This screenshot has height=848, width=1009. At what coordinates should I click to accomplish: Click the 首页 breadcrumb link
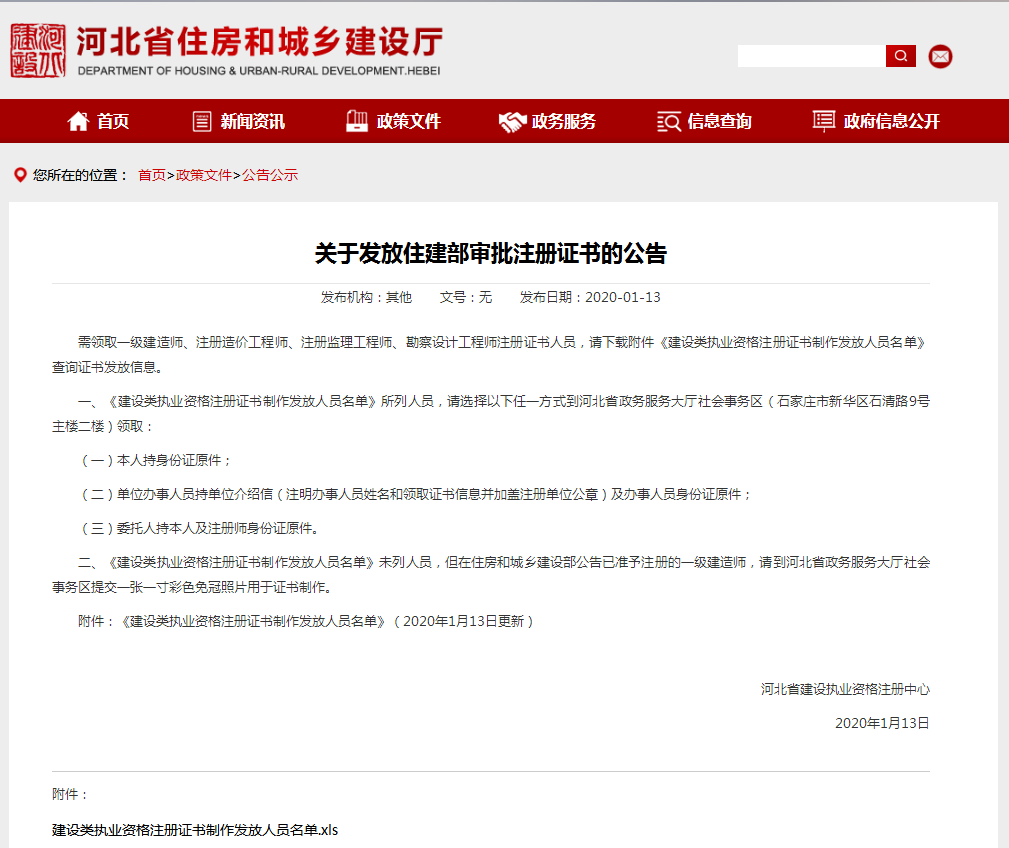(x=151, y=175)
